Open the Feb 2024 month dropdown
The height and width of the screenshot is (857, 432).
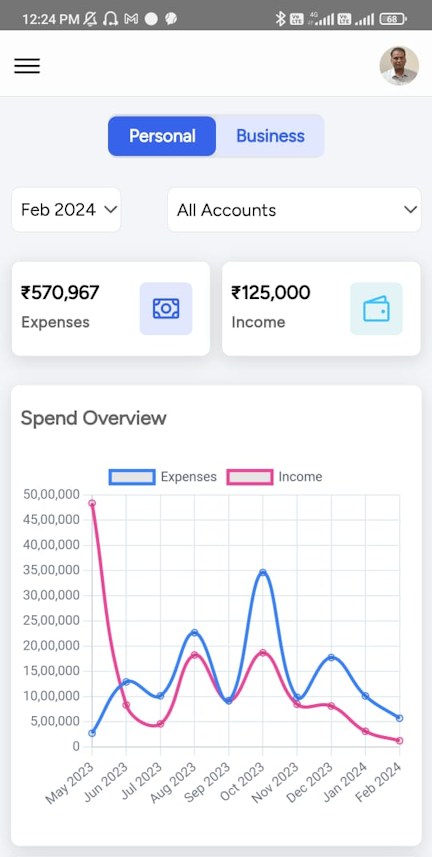(x=66, y=209)
